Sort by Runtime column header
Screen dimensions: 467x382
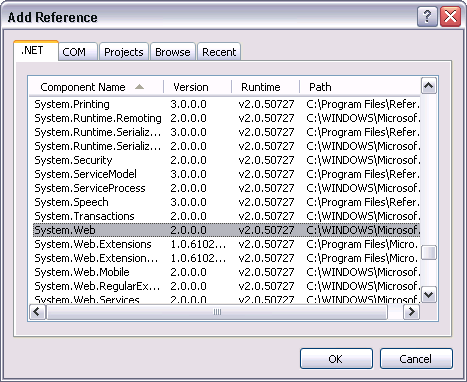click(265, 87)
